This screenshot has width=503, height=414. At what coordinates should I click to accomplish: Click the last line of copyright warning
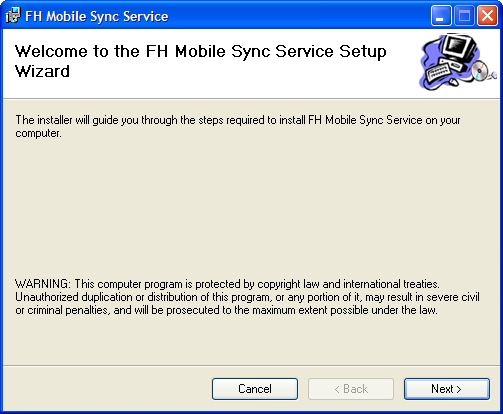tap(226, 310)
